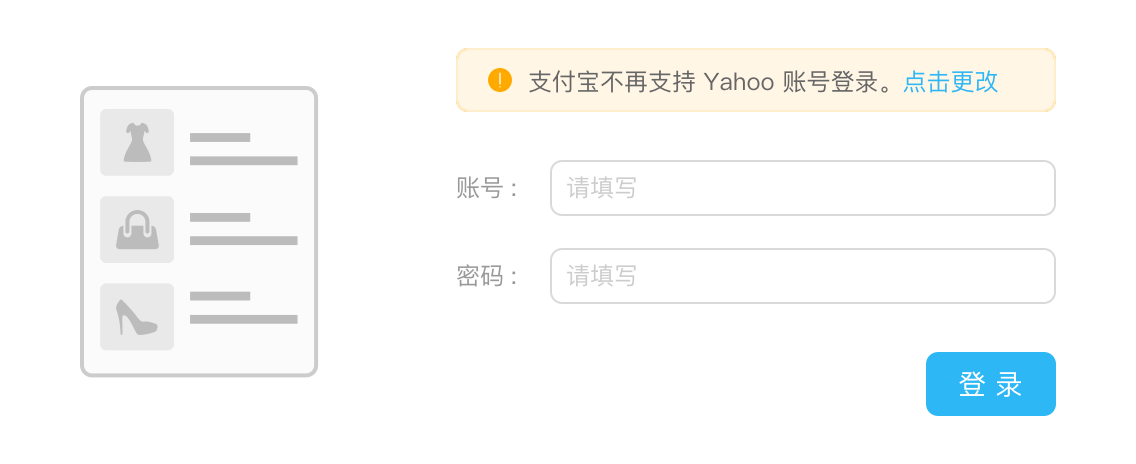The image size is (1136, 464).
Task: Click the short gray line beside the dress
Action: pos(220,137)
